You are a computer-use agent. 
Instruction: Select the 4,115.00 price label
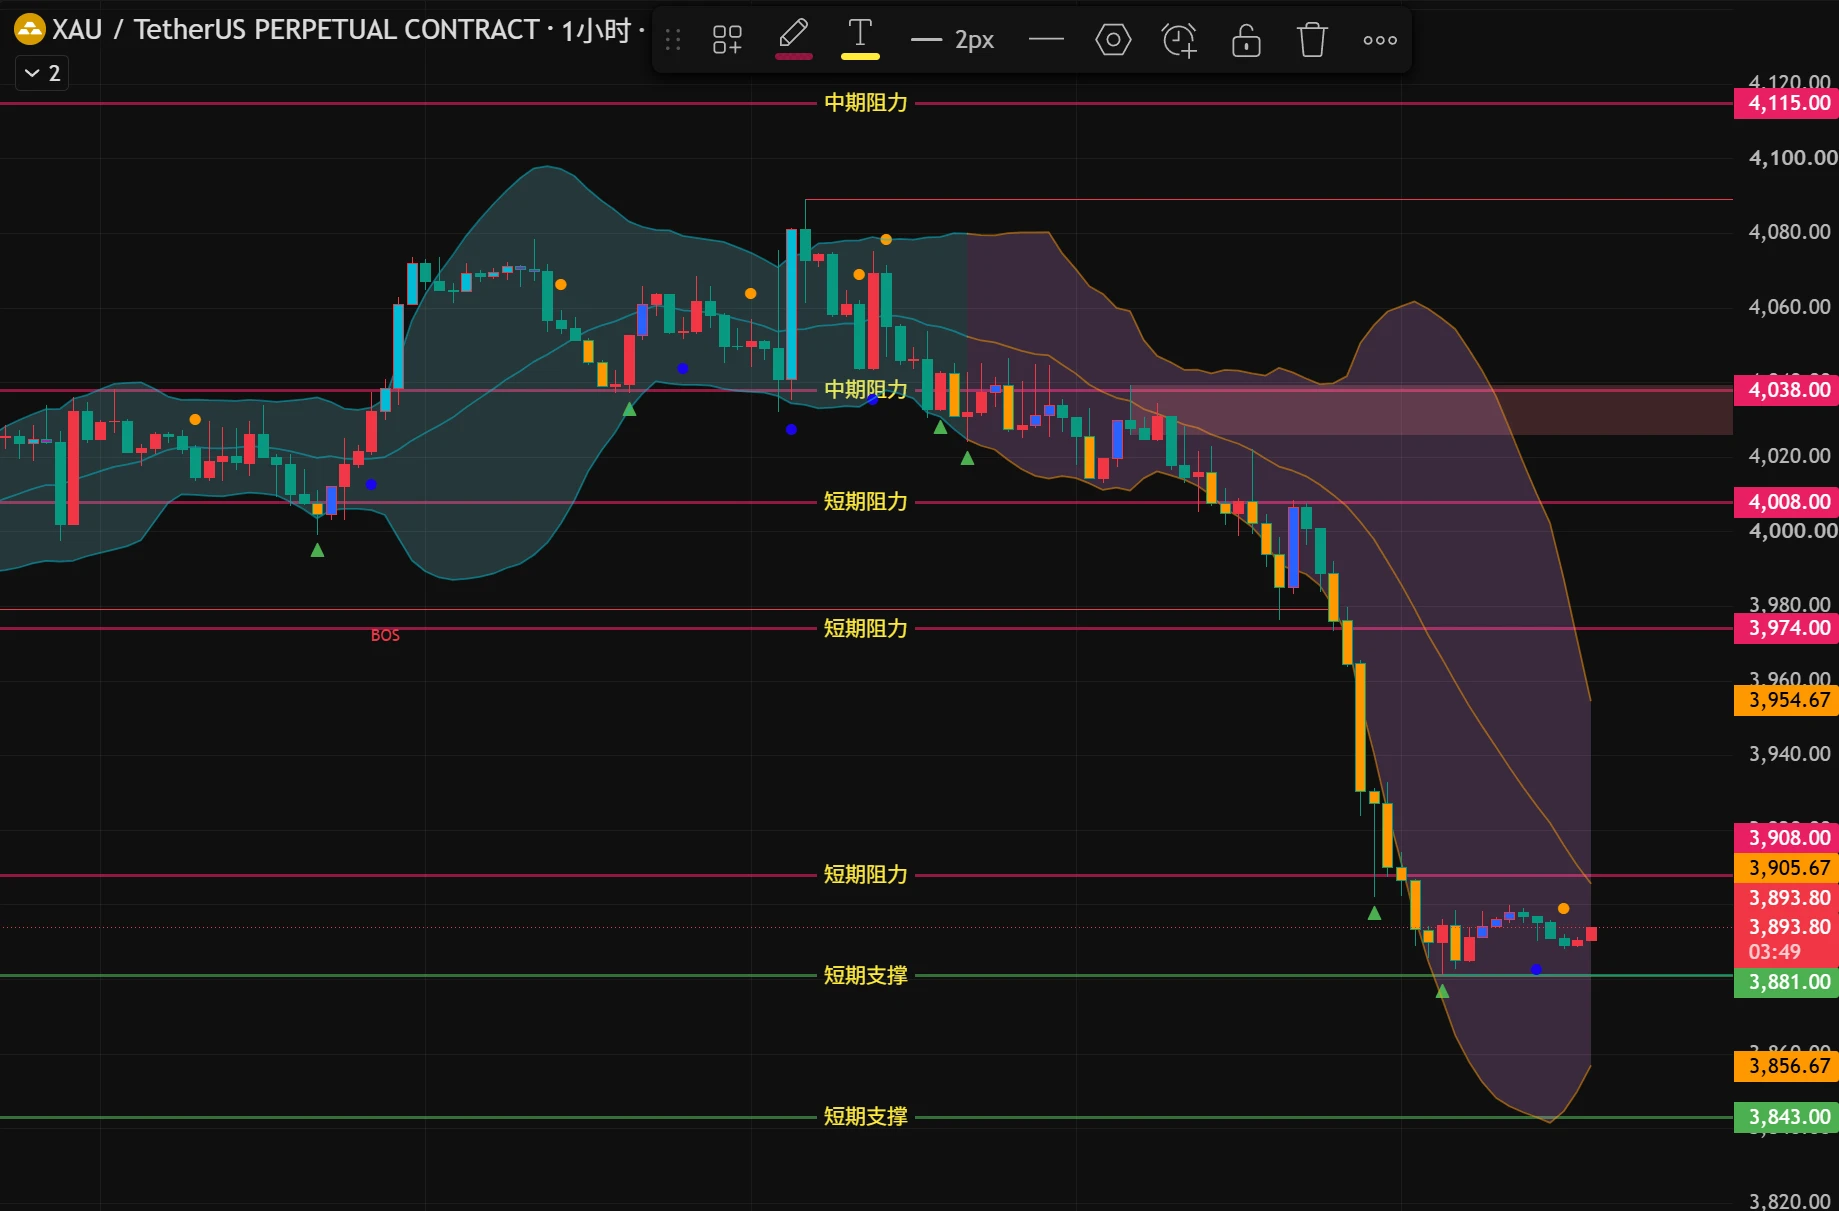click(1786, 103)
